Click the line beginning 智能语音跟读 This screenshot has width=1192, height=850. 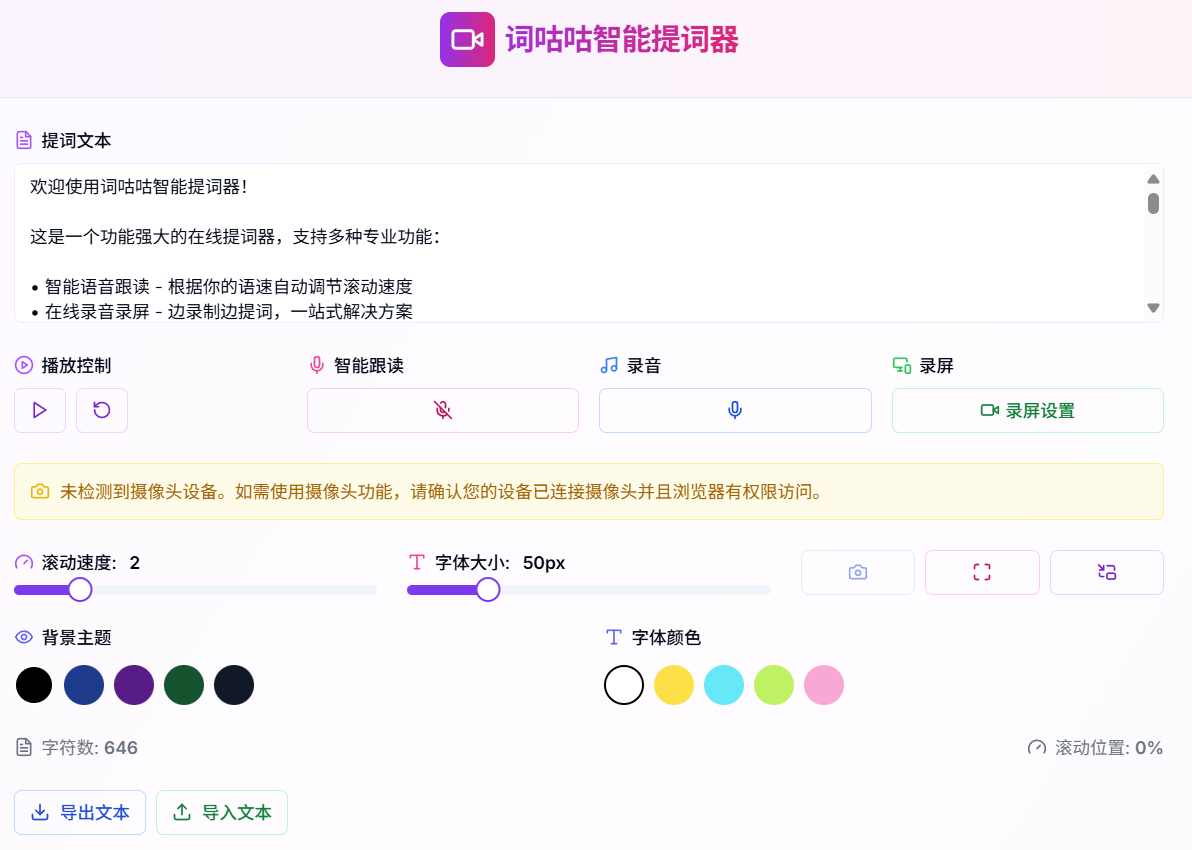(222, 287)
